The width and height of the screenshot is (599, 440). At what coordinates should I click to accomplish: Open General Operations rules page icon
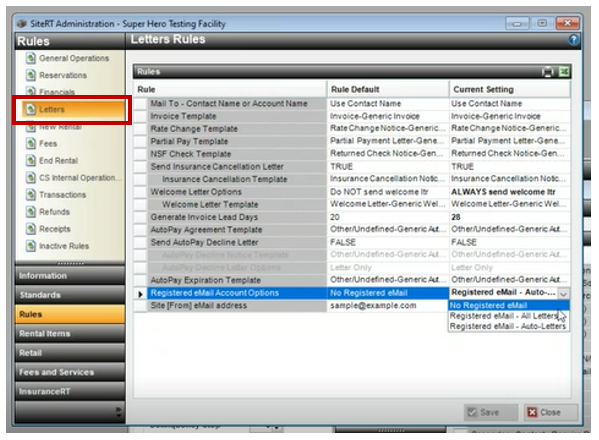click(31, 58)
